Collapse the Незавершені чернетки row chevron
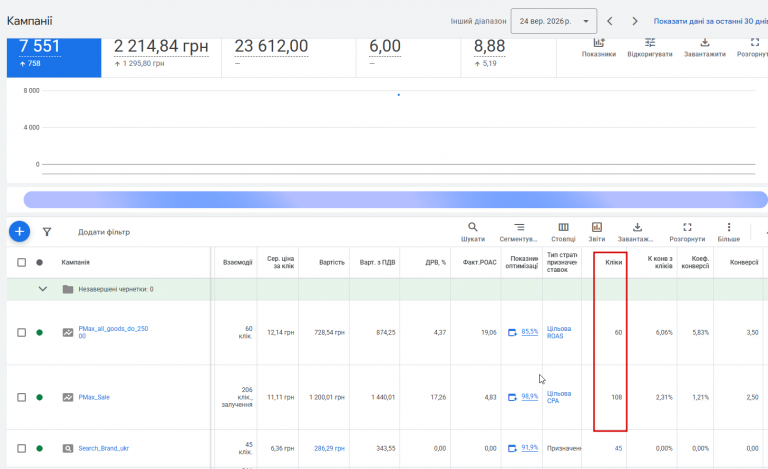Image resolution: width=768 pixels, height=469 pixels. pyautogui.click(x=43, y=289)
